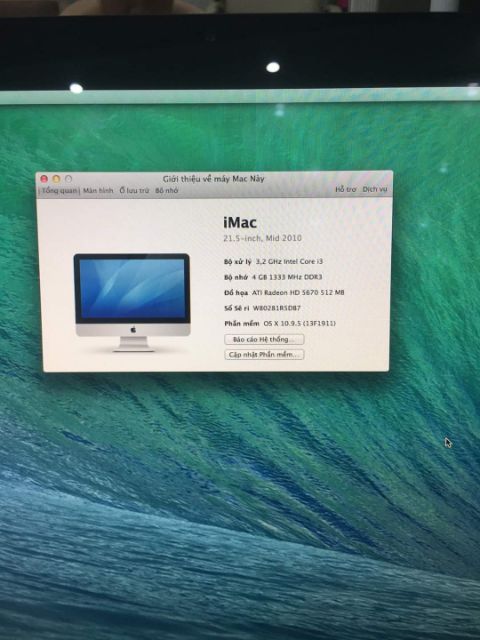
Task: Open the Hỗ trợ tab
Action: coord(346,189)
